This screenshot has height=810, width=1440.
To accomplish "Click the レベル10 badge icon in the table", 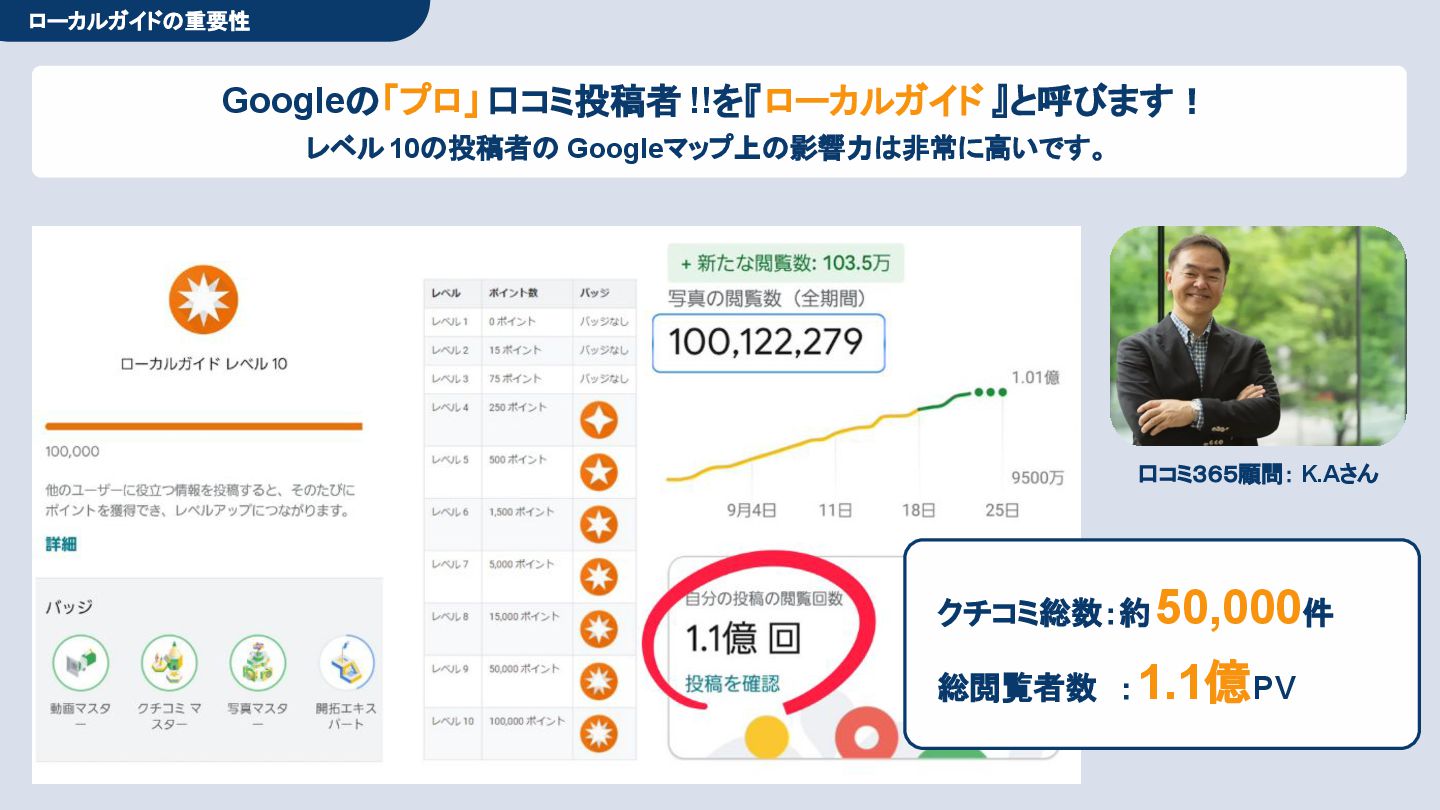I will click(x=598, y=733).
